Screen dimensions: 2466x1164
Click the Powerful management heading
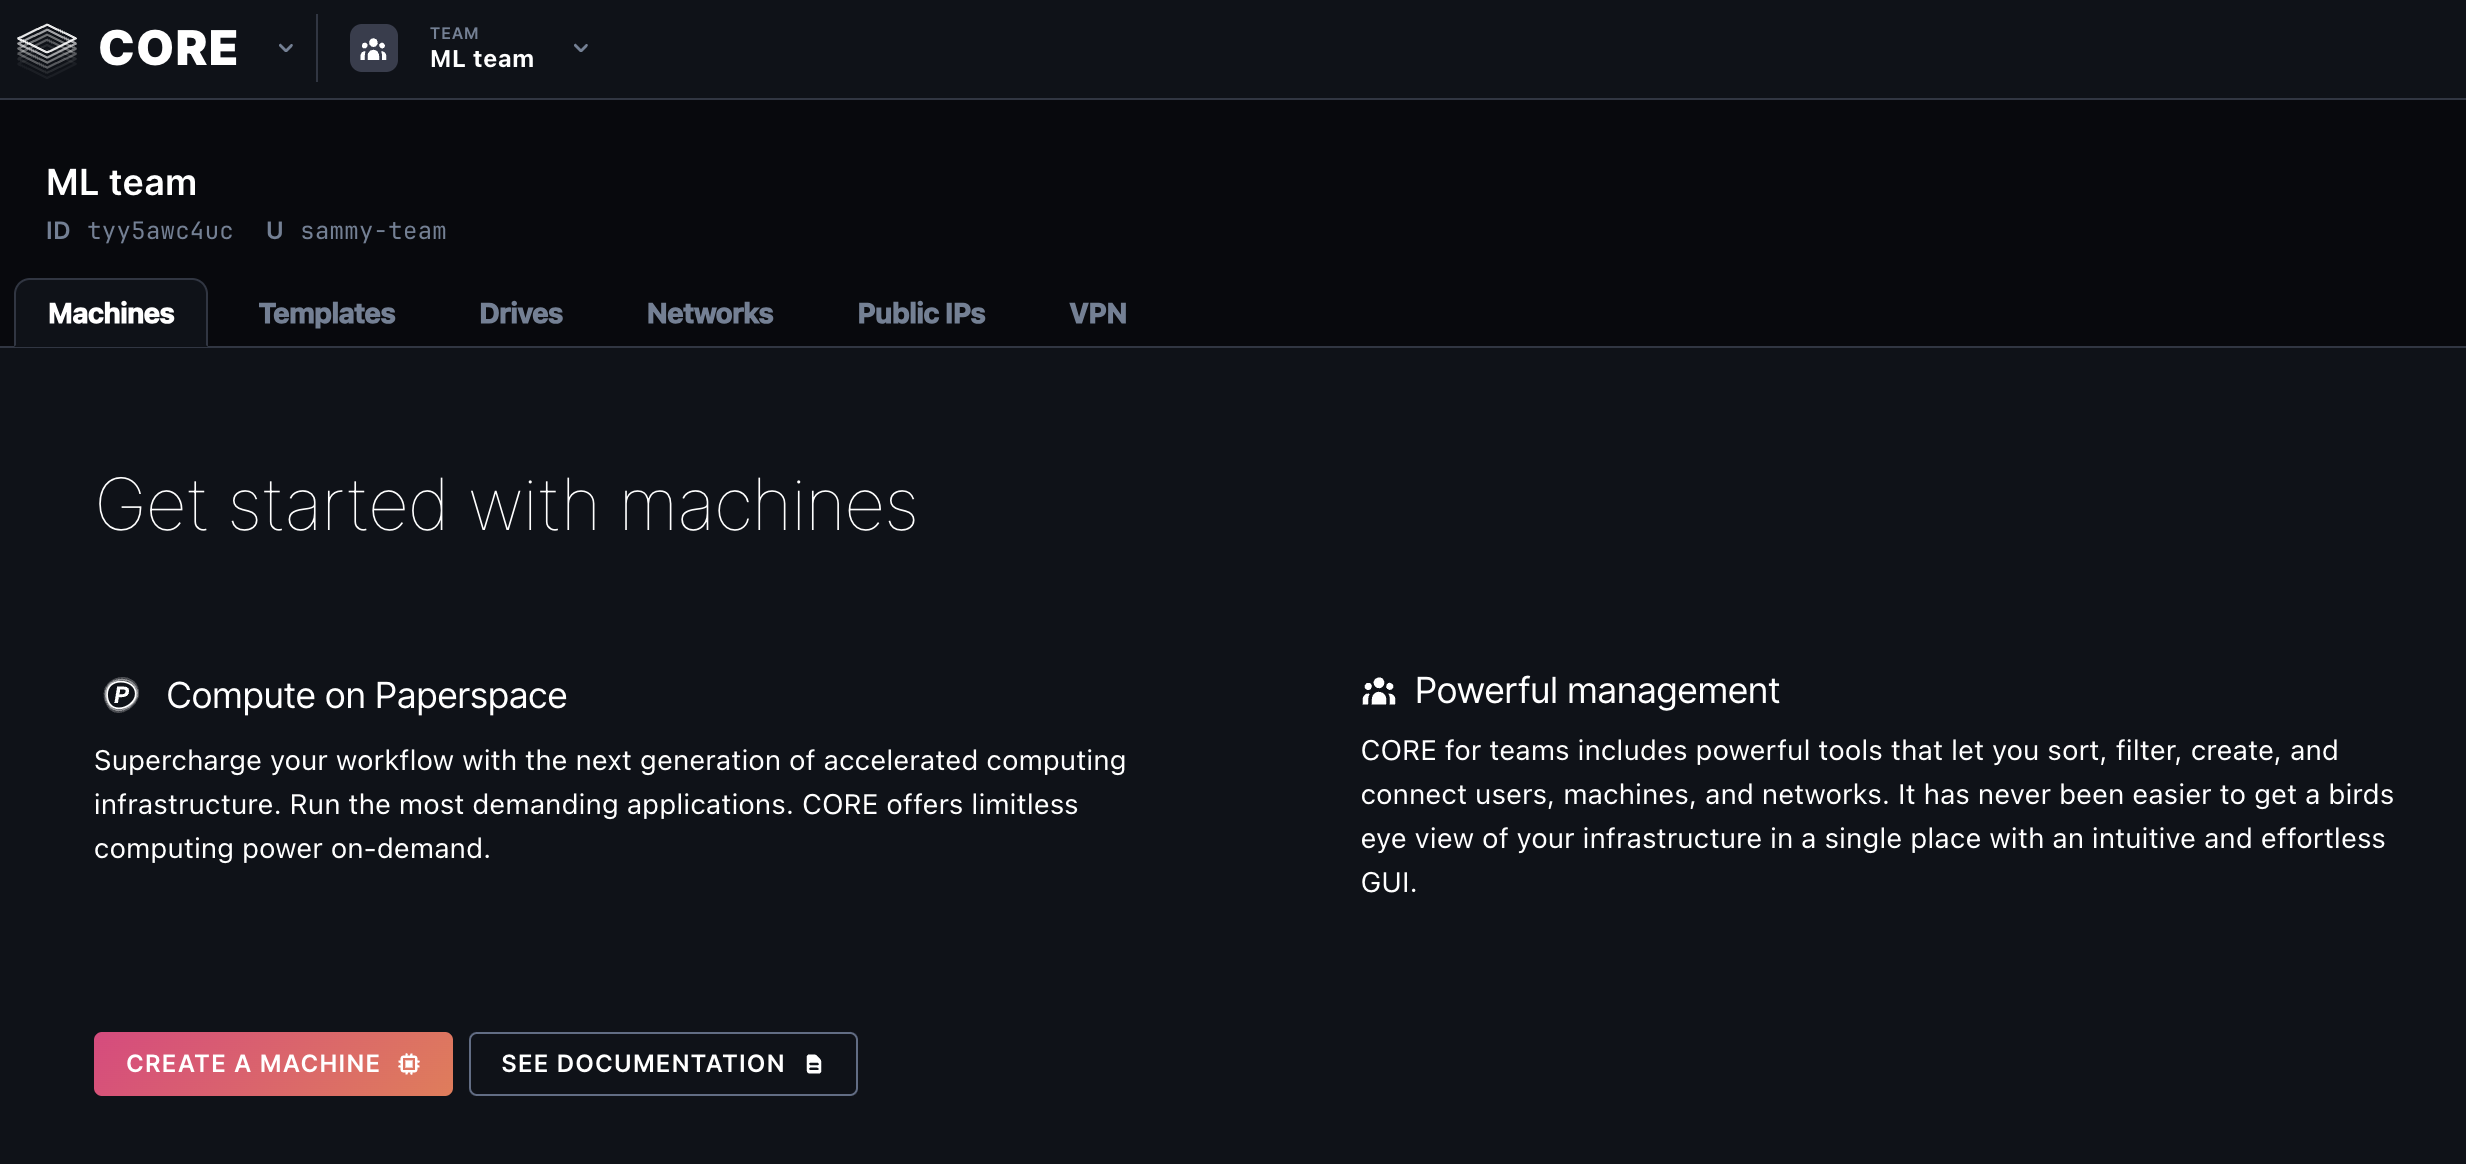[1597, 691]
